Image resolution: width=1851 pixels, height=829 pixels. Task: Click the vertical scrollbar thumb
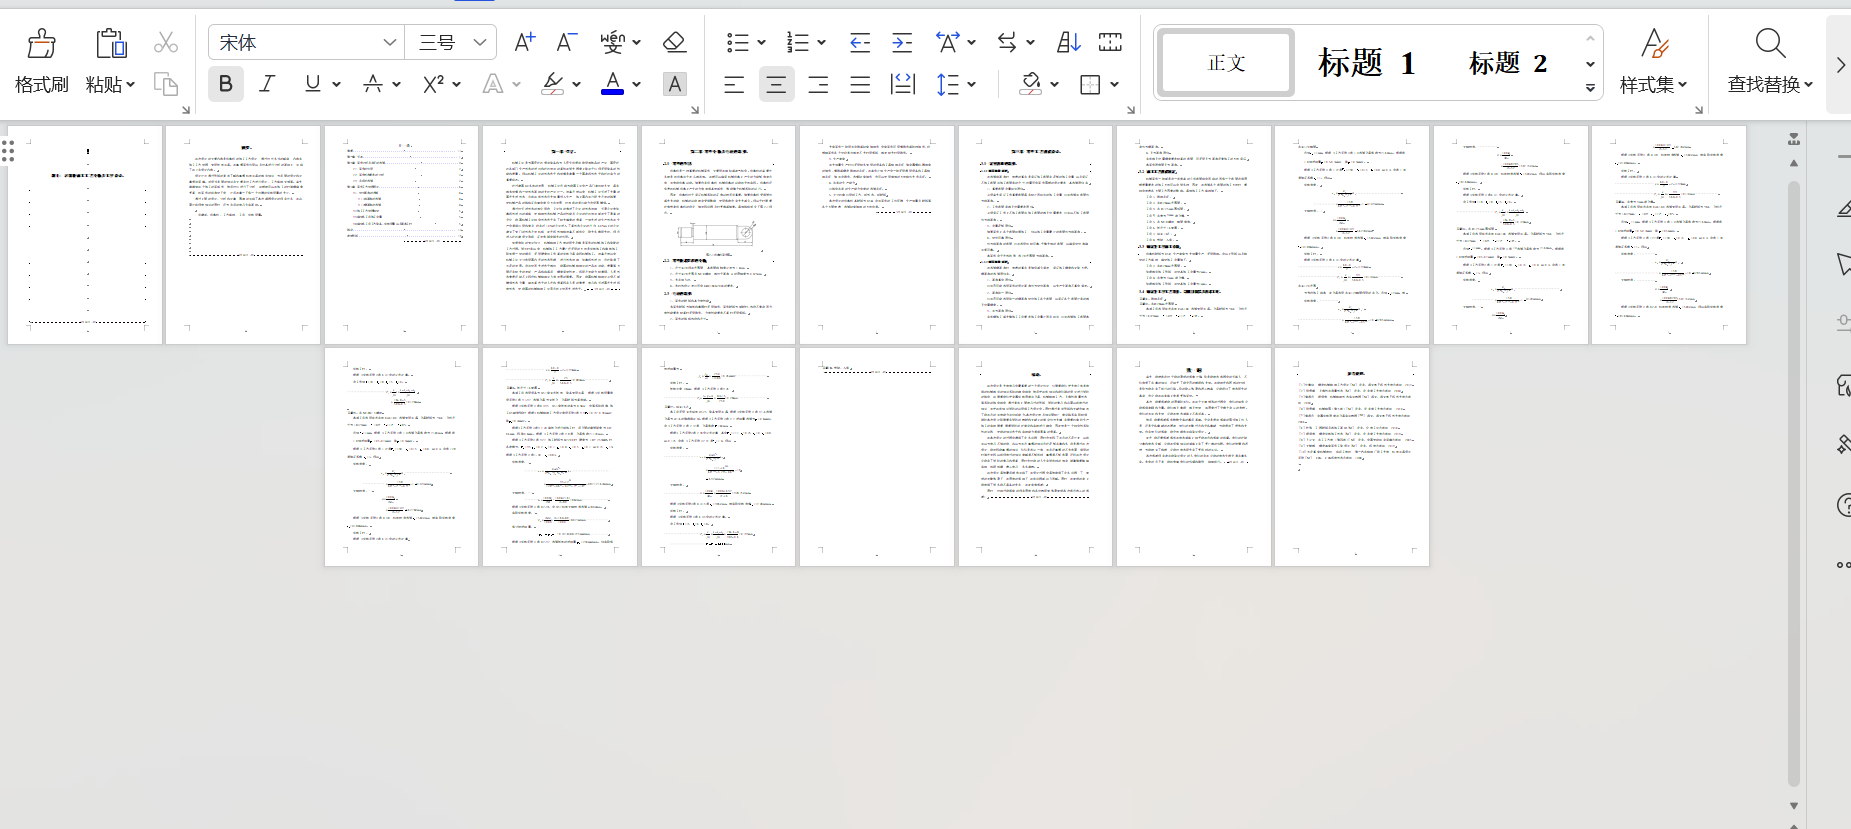coord(1794,483)
